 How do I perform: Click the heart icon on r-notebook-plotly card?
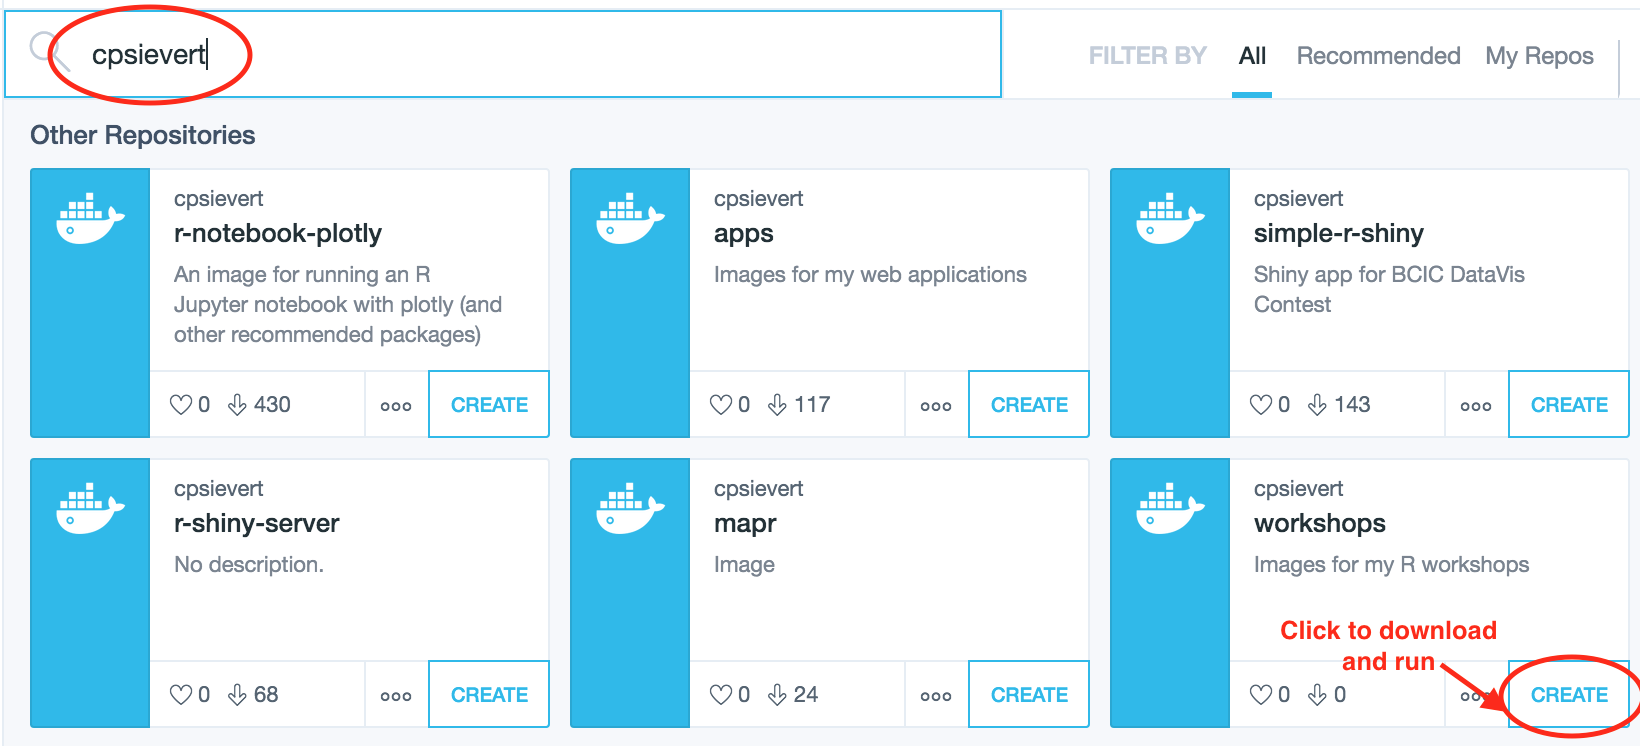(181, 405)
